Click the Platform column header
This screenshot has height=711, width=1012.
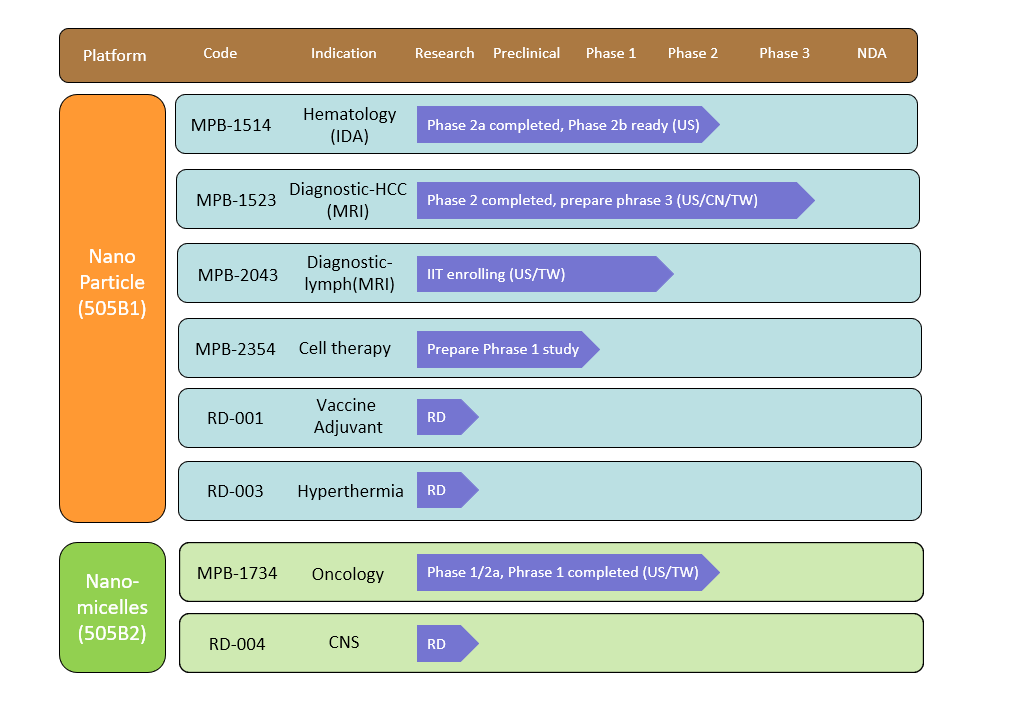114,55
